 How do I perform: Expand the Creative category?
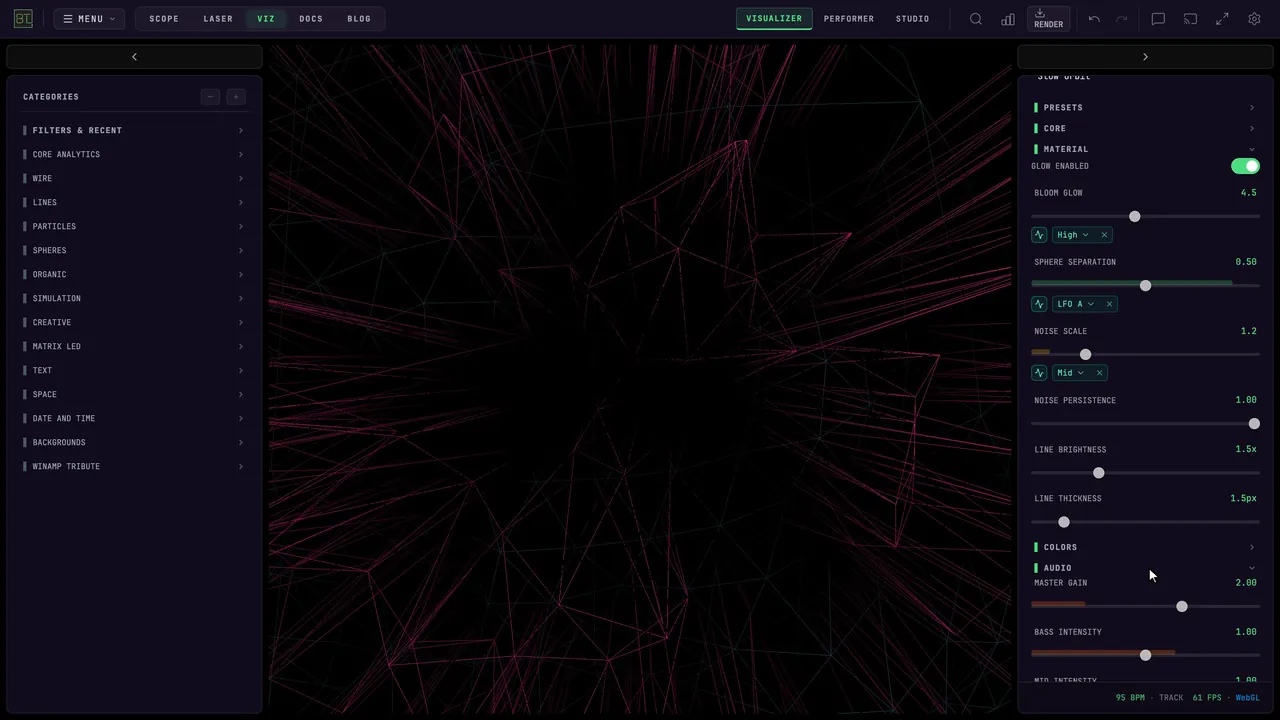click(134, 322)
